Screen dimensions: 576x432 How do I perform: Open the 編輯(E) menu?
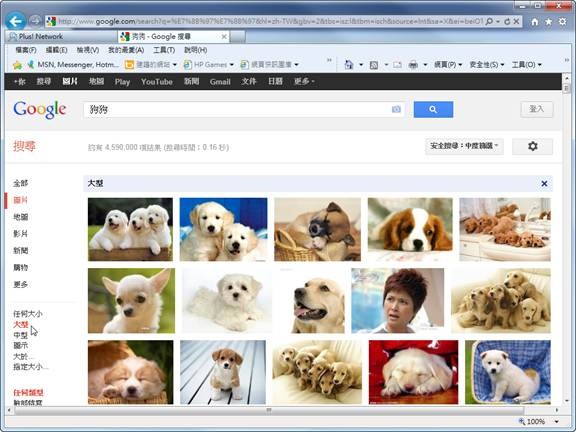tap(56, 50)
